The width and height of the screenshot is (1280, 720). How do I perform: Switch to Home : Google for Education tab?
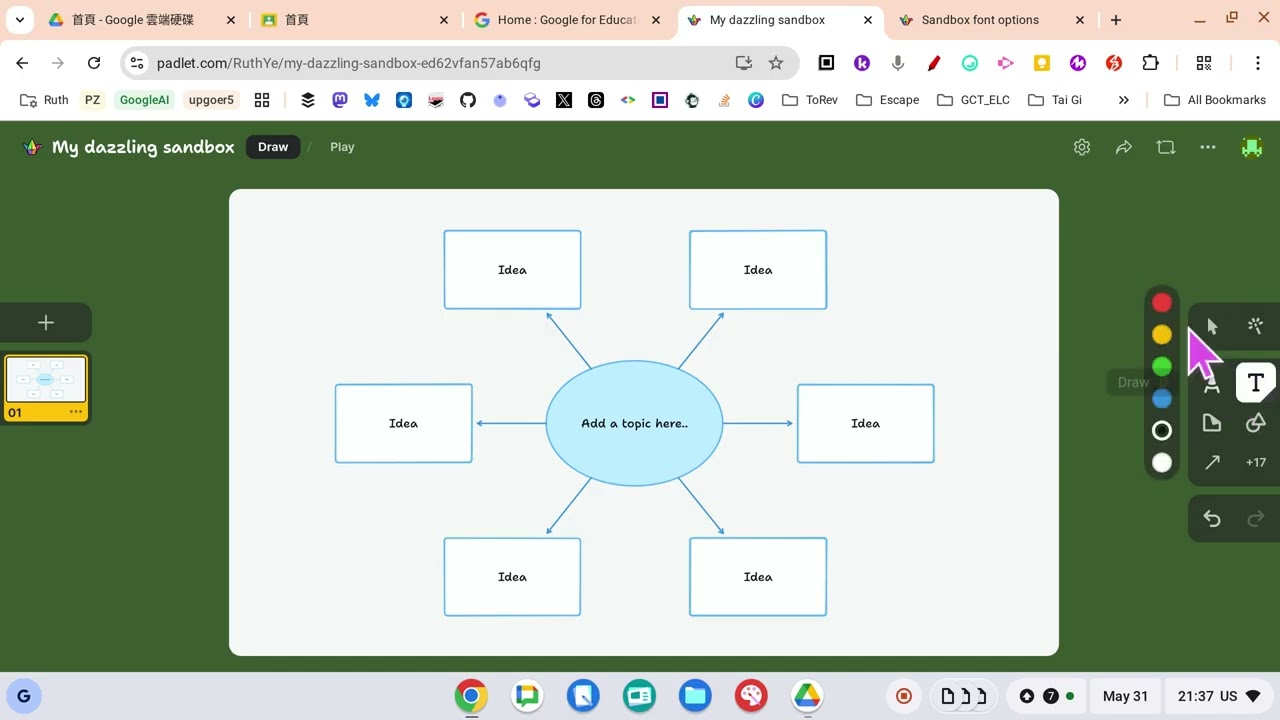click(x=567, y=20)
